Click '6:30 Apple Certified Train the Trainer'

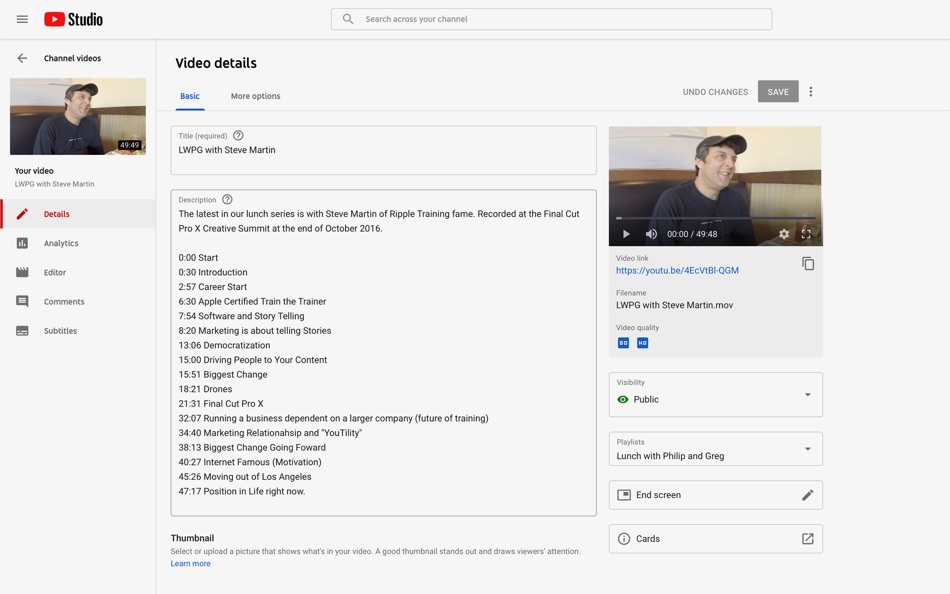pos(252,301)
